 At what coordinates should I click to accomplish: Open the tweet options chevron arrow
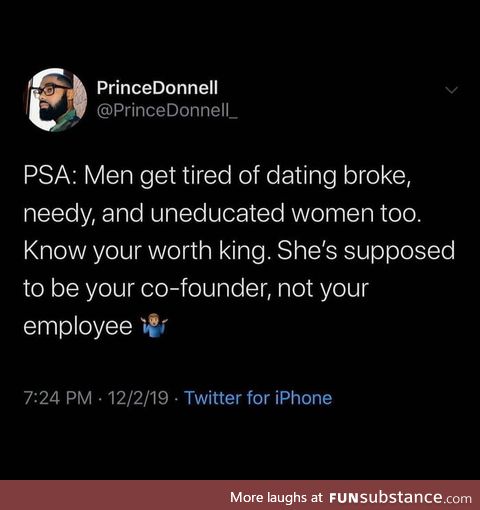click(x=452, y=90)
